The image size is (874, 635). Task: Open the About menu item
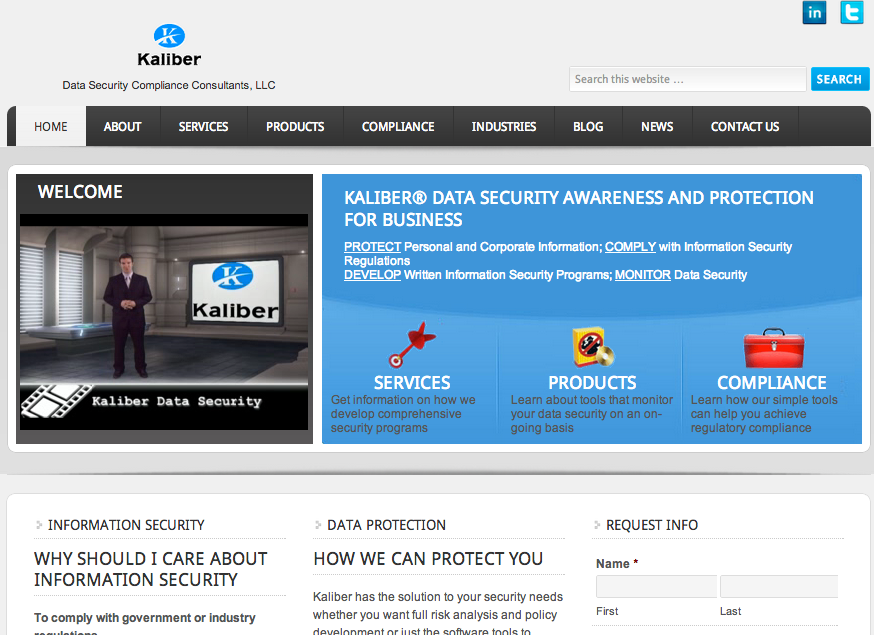pos(123,127)
